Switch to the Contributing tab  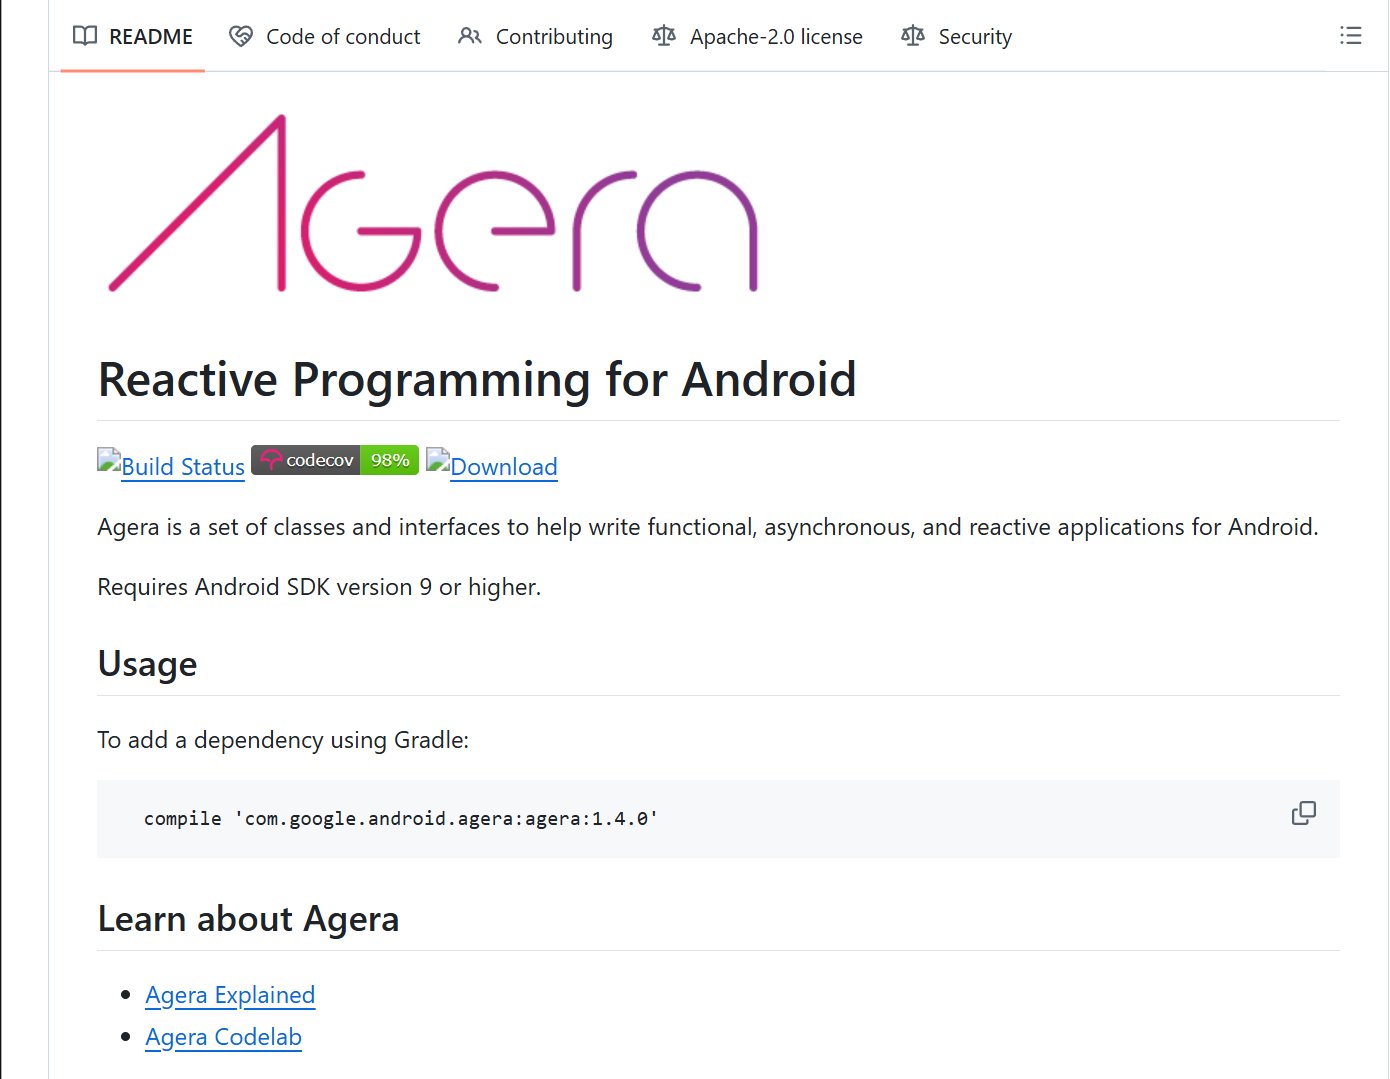[553, 36]
